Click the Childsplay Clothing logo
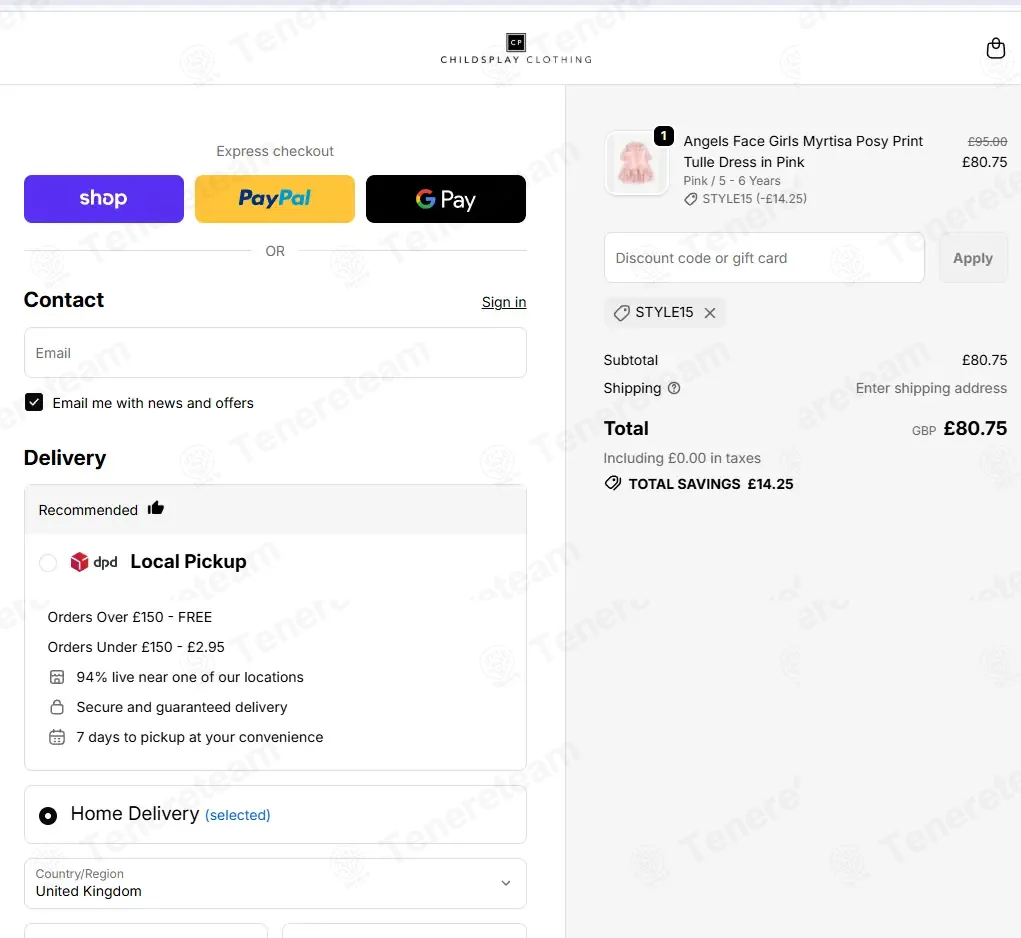The width and height of the screenshot is (1021, 938). coord(516,49)
